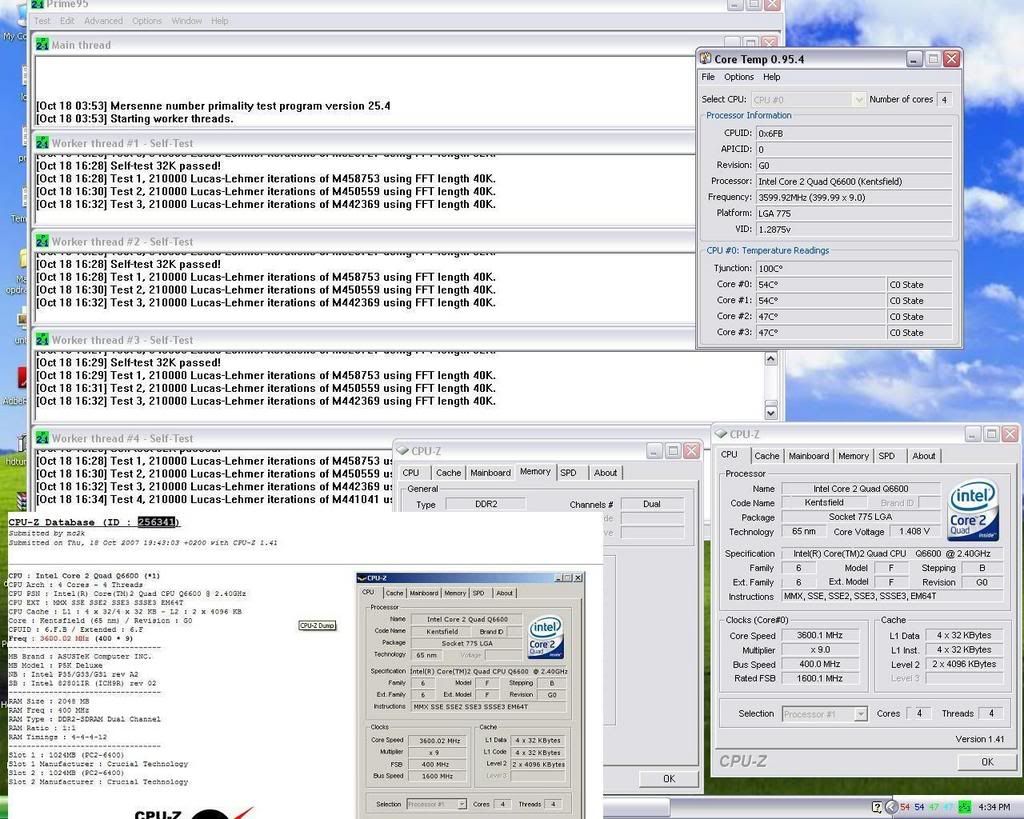
Task: Click the 'Self-test 32K passed!' line in Worker thread #1
Action: tap(129, 166)
